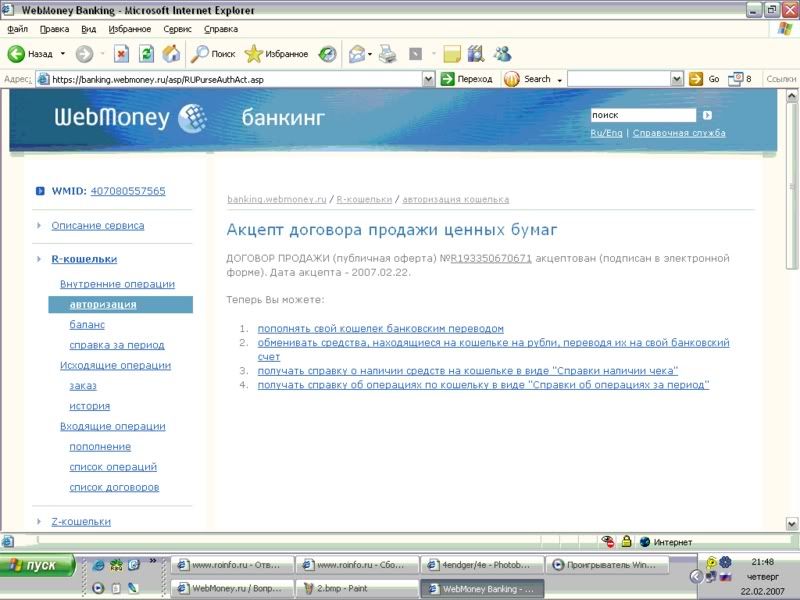The height and width of the screenshot is (600, 800).
Task: Click the privacy eye icon in status bar
Action: pyautogui.click(x=607, y=541)
